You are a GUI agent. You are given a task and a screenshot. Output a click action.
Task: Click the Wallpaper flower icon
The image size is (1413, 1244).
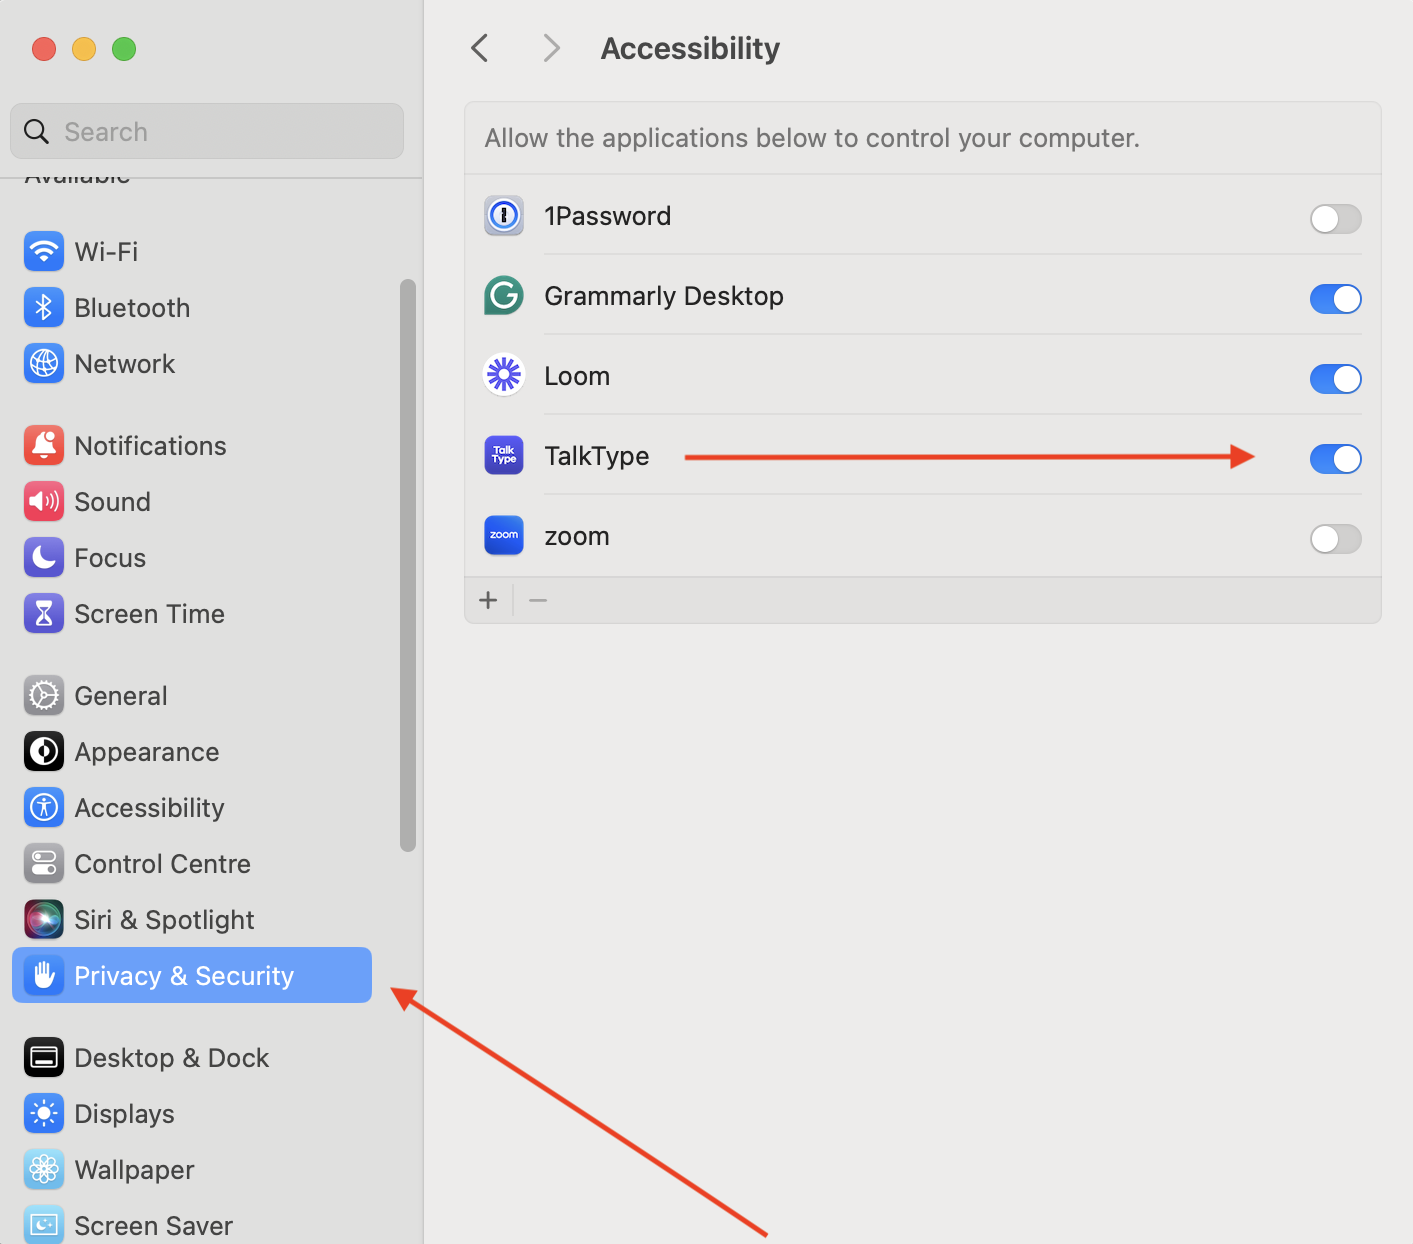pyautogui.click(x=44, y=1170)
